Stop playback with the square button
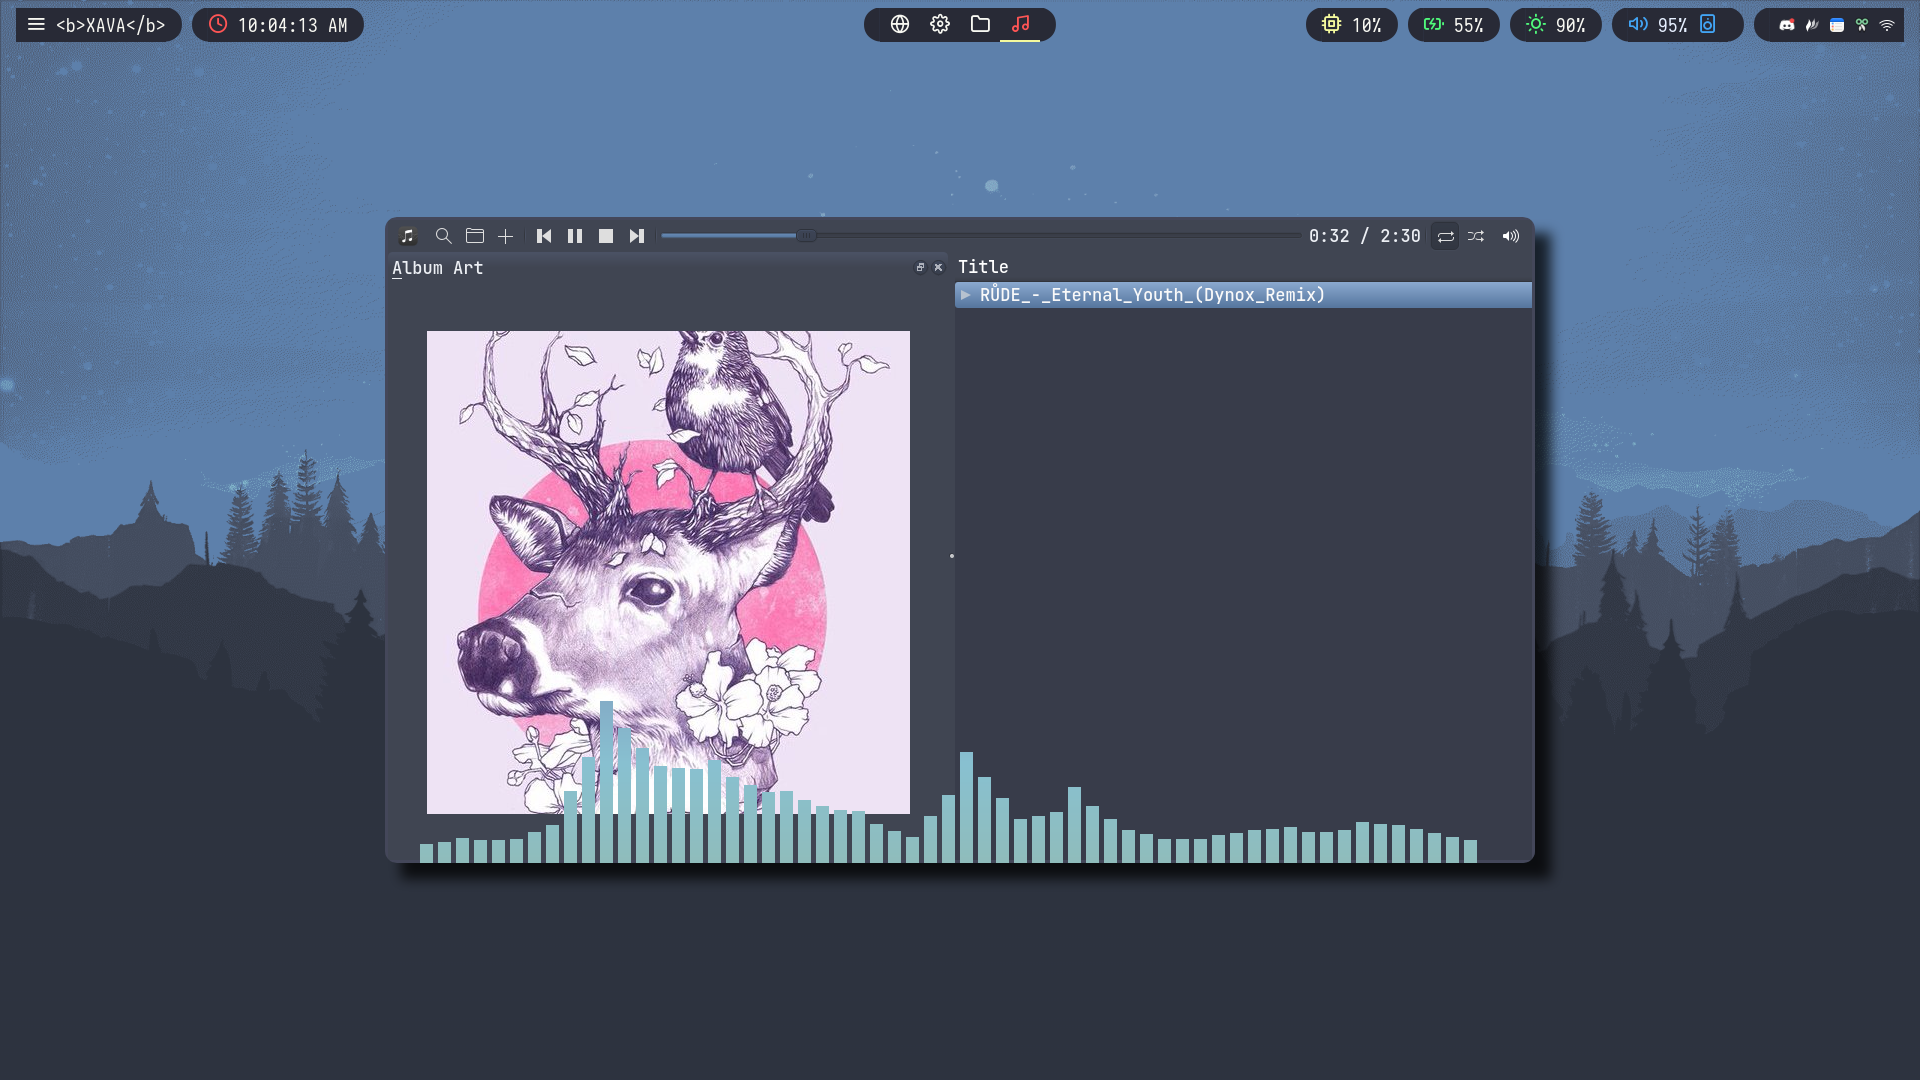 (606, 236)
